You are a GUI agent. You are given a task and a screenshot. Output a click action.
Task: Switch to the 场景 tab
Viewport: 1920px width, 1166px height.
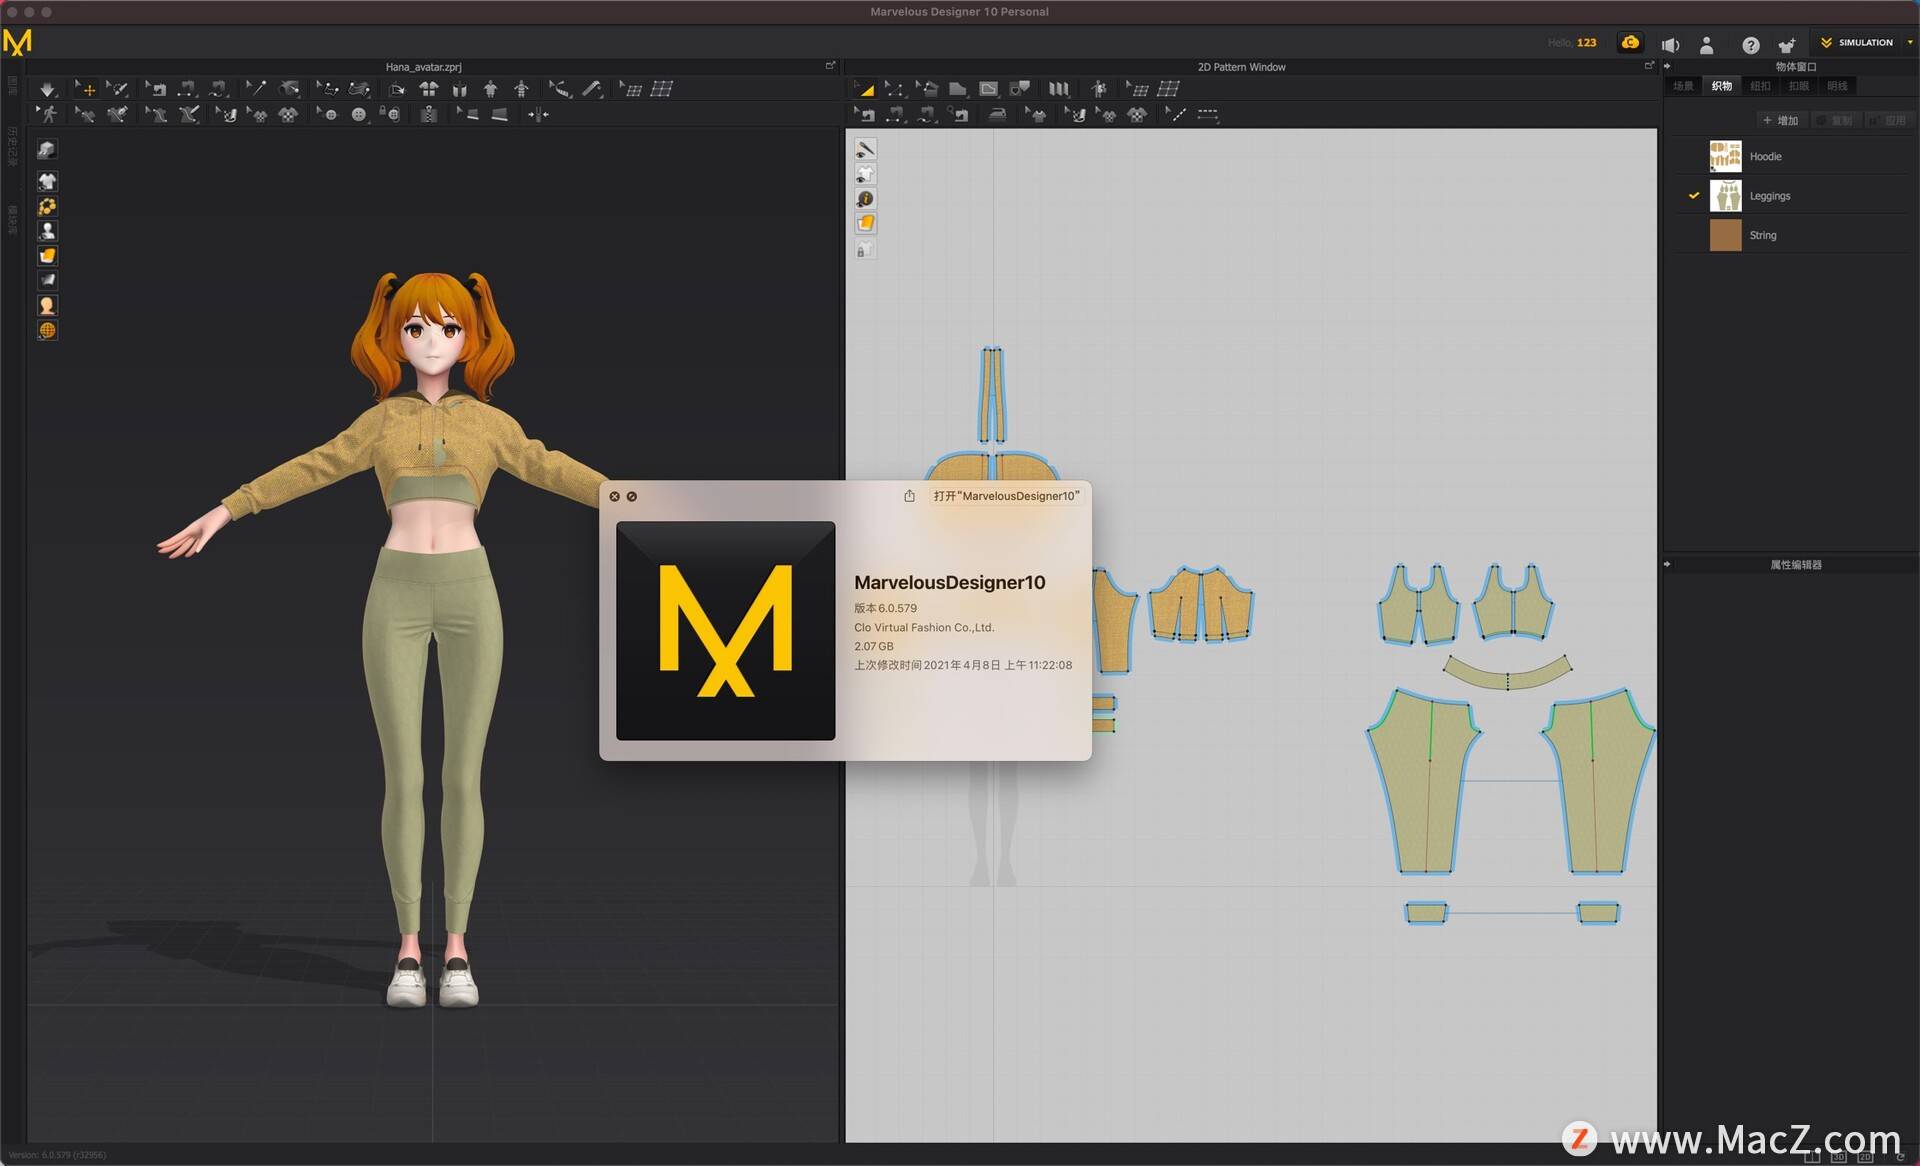[x=1684, y=85]
